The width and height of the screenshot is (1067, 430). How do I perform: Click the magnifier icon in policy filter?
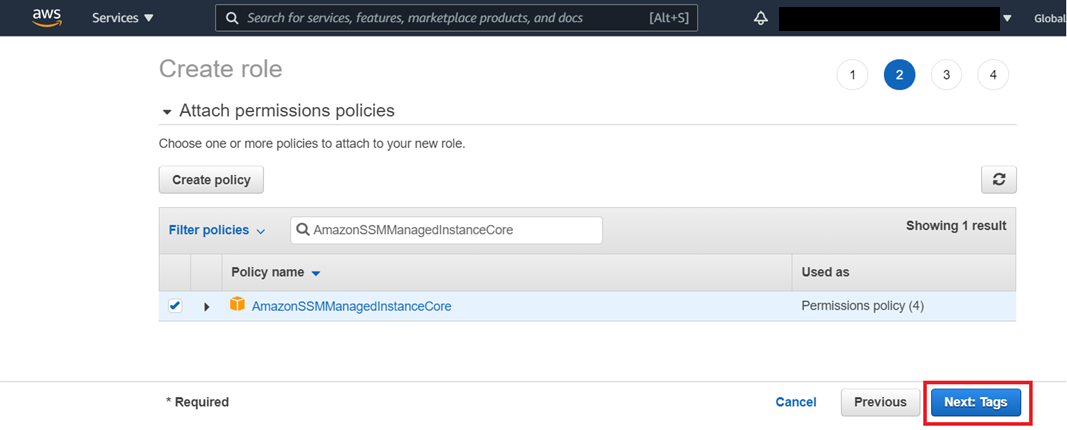click(303, 230)
